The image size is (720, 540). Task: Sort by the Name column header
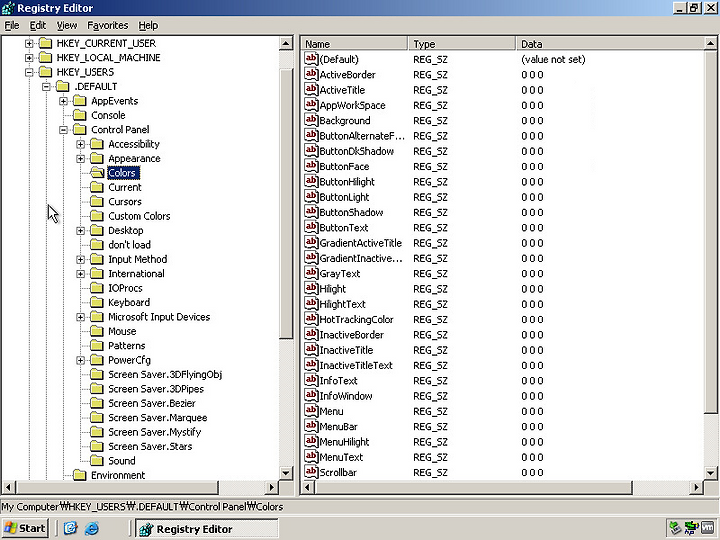click(x=354, y=44)
